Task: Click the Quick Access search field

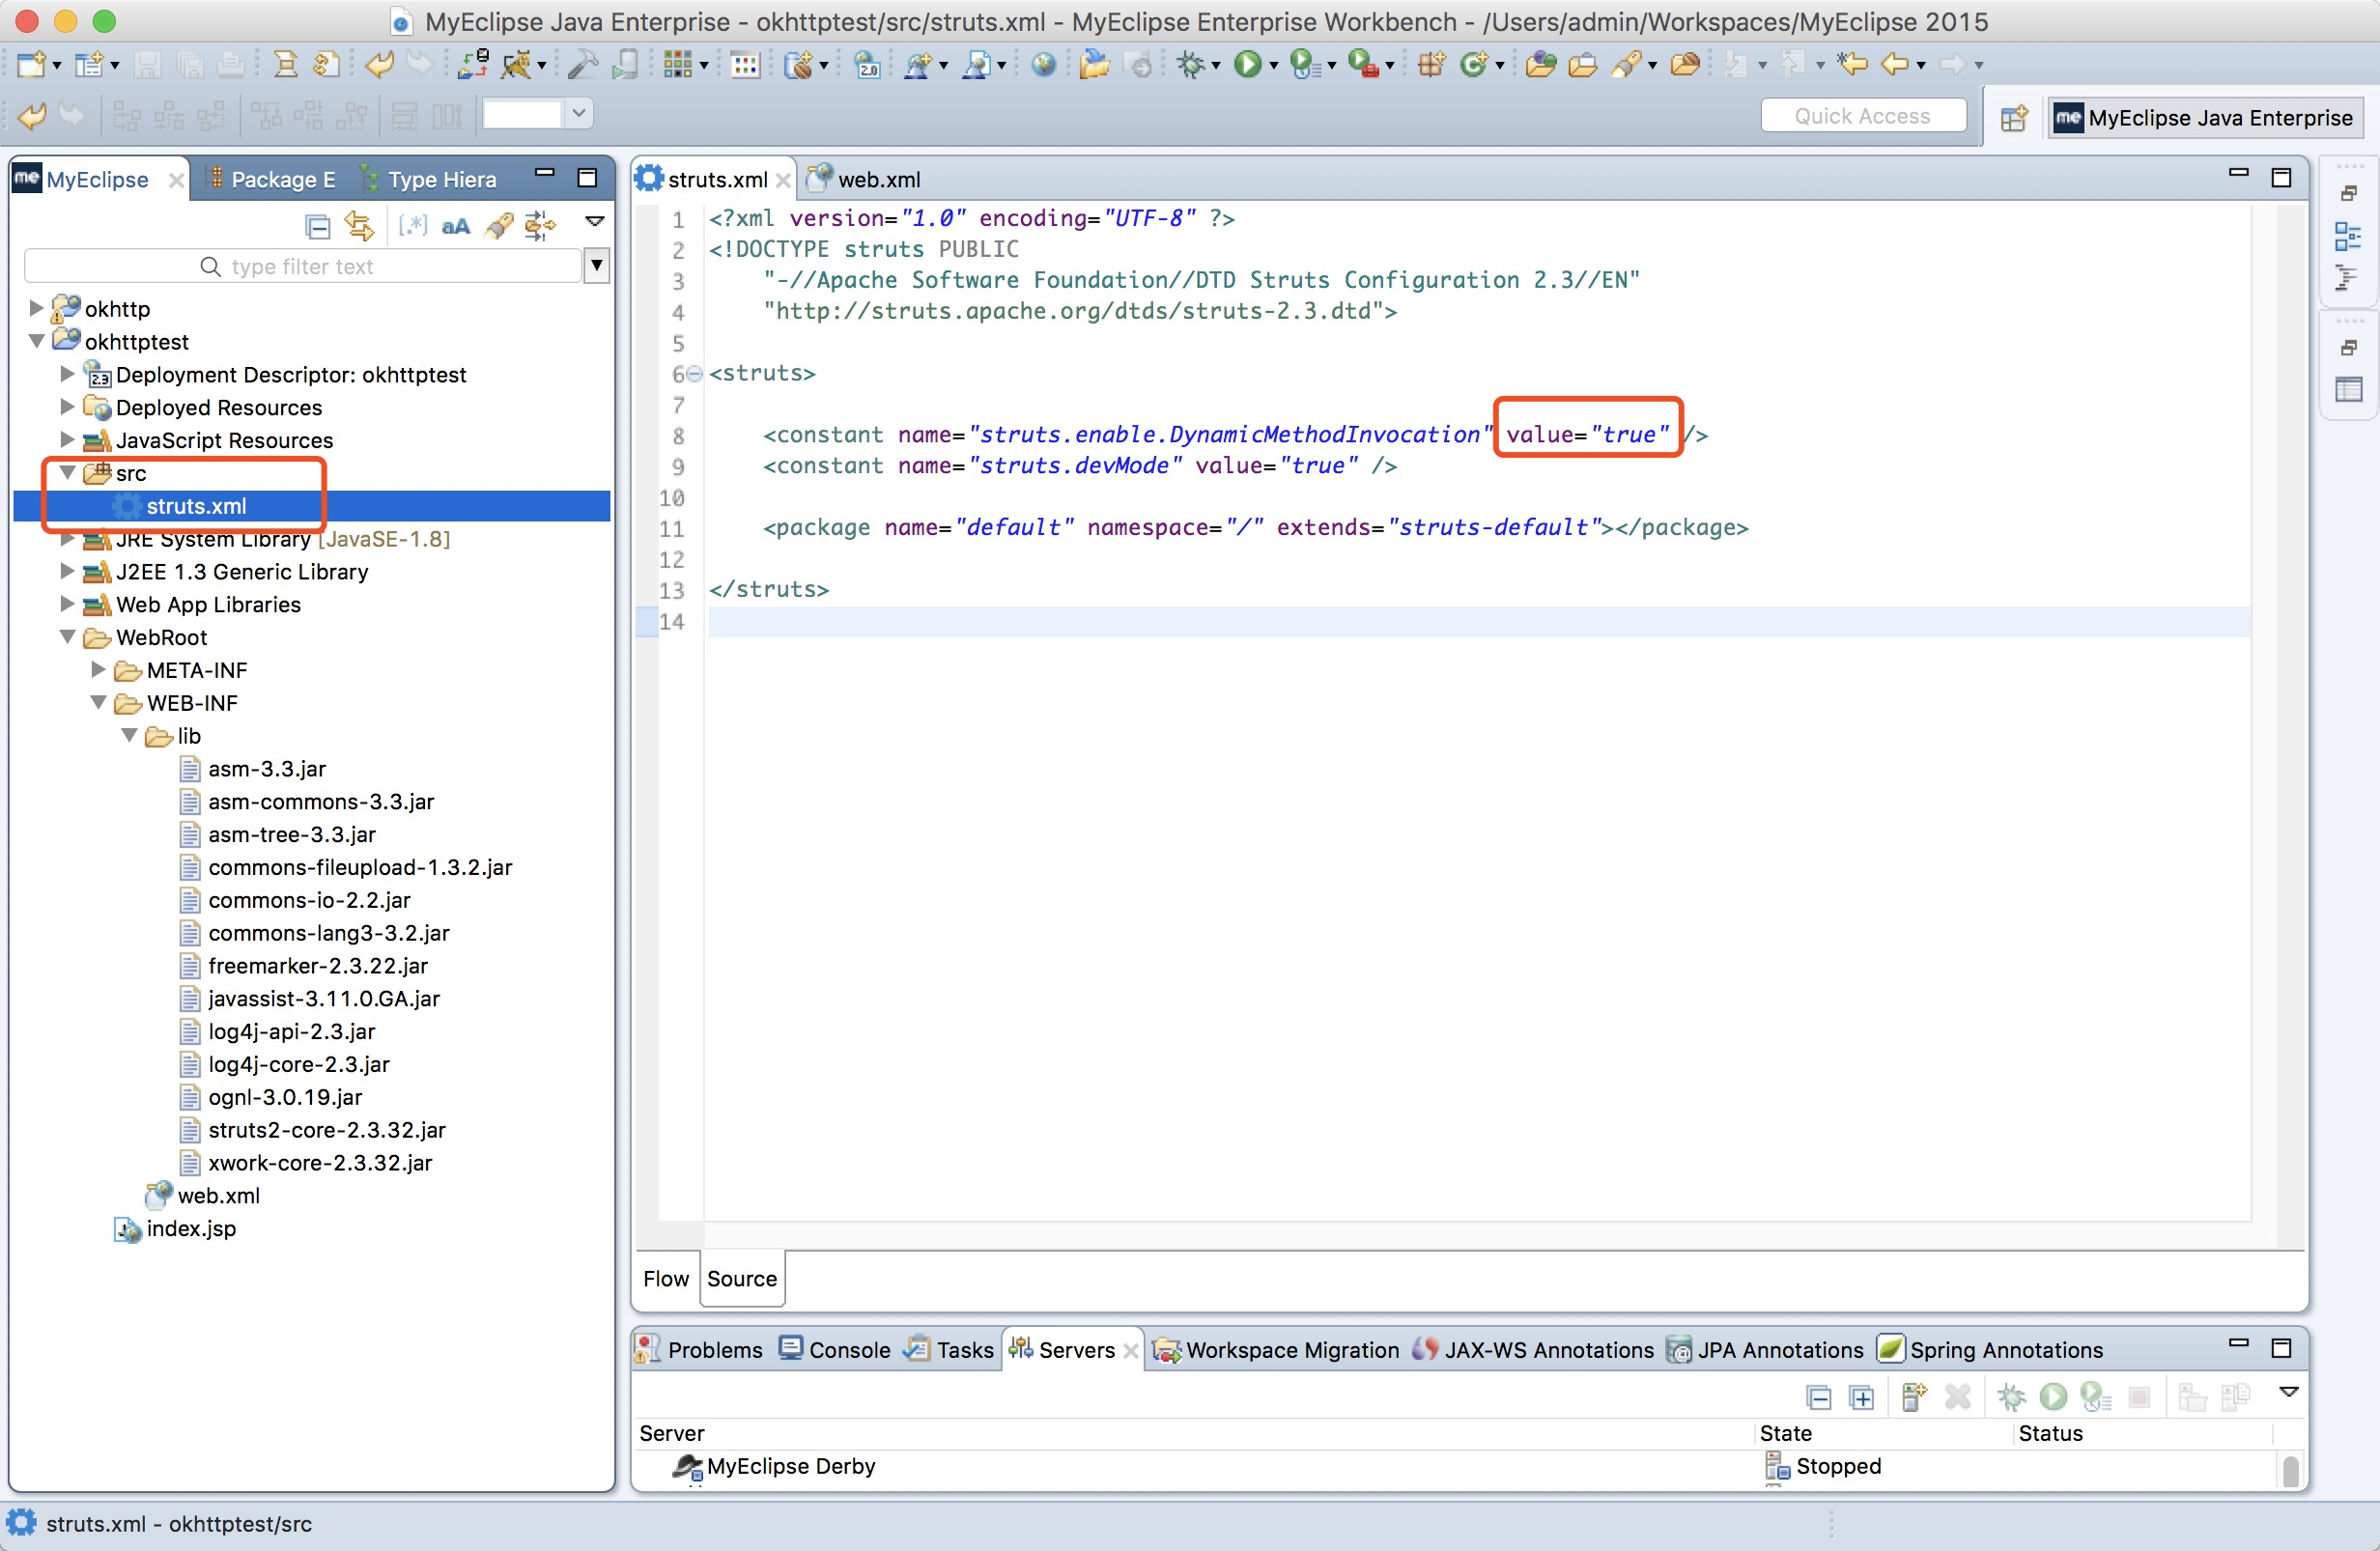Action: coord(1862,116)
